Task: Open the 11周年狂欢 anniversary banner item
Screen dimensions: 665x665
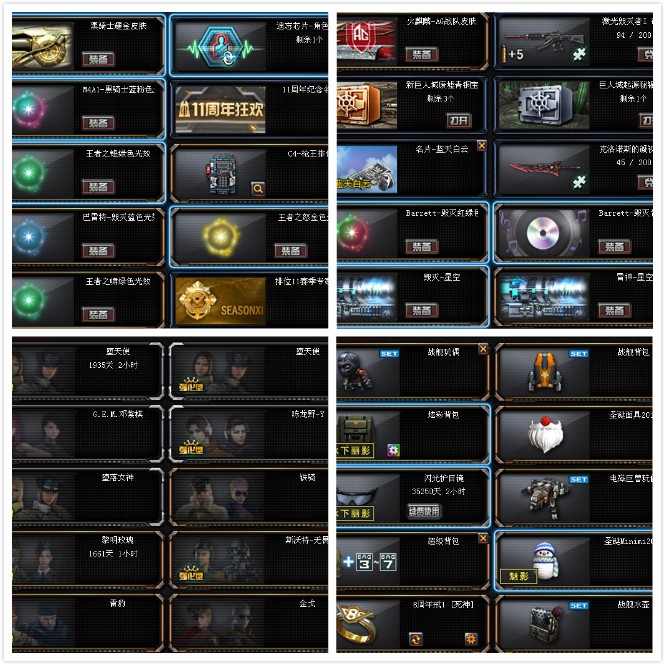Action: (221, 109)
